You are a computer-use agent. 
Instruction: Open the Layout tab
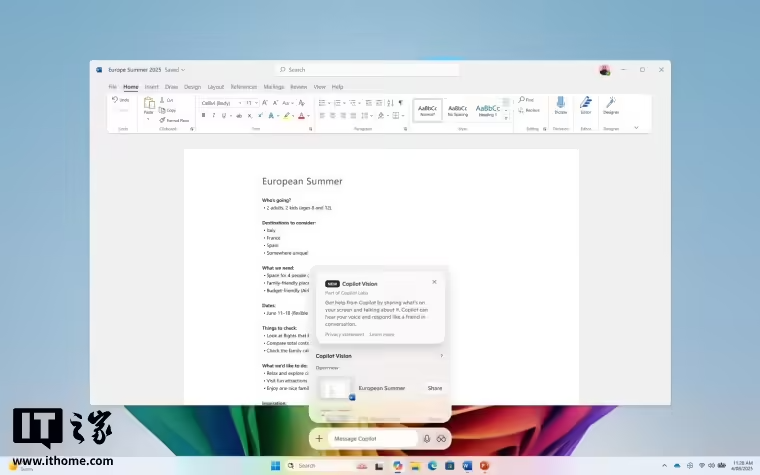point(216,87)
